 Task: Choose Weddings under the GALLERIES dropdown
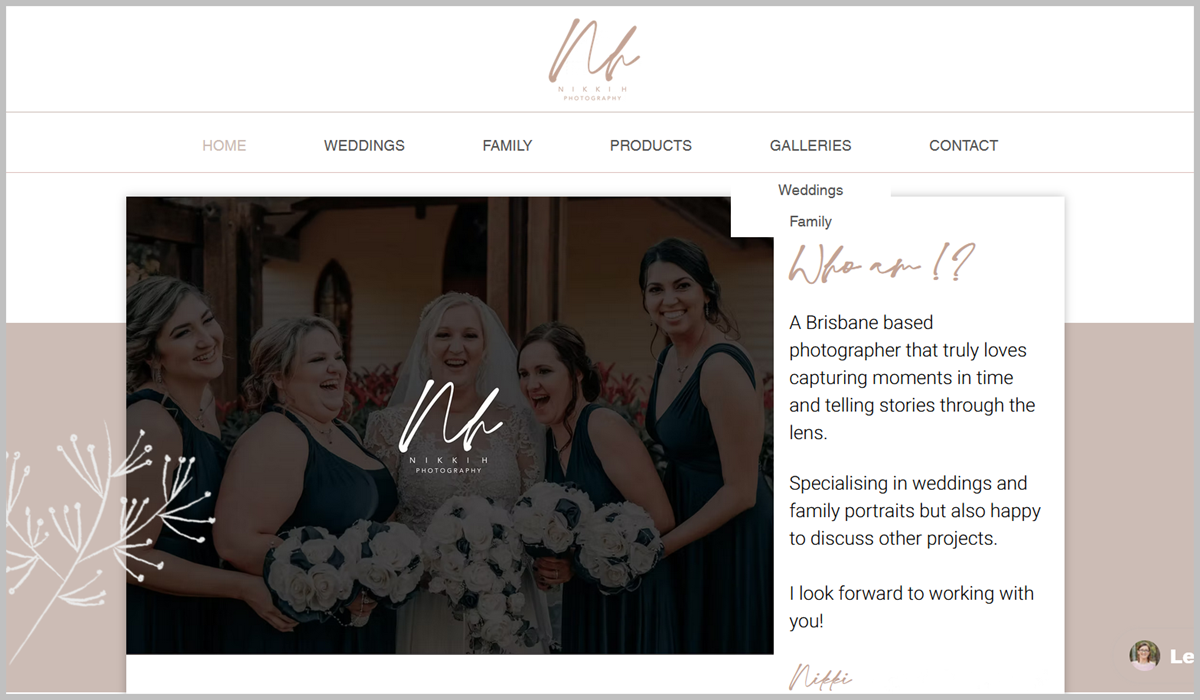pos(811,190)
